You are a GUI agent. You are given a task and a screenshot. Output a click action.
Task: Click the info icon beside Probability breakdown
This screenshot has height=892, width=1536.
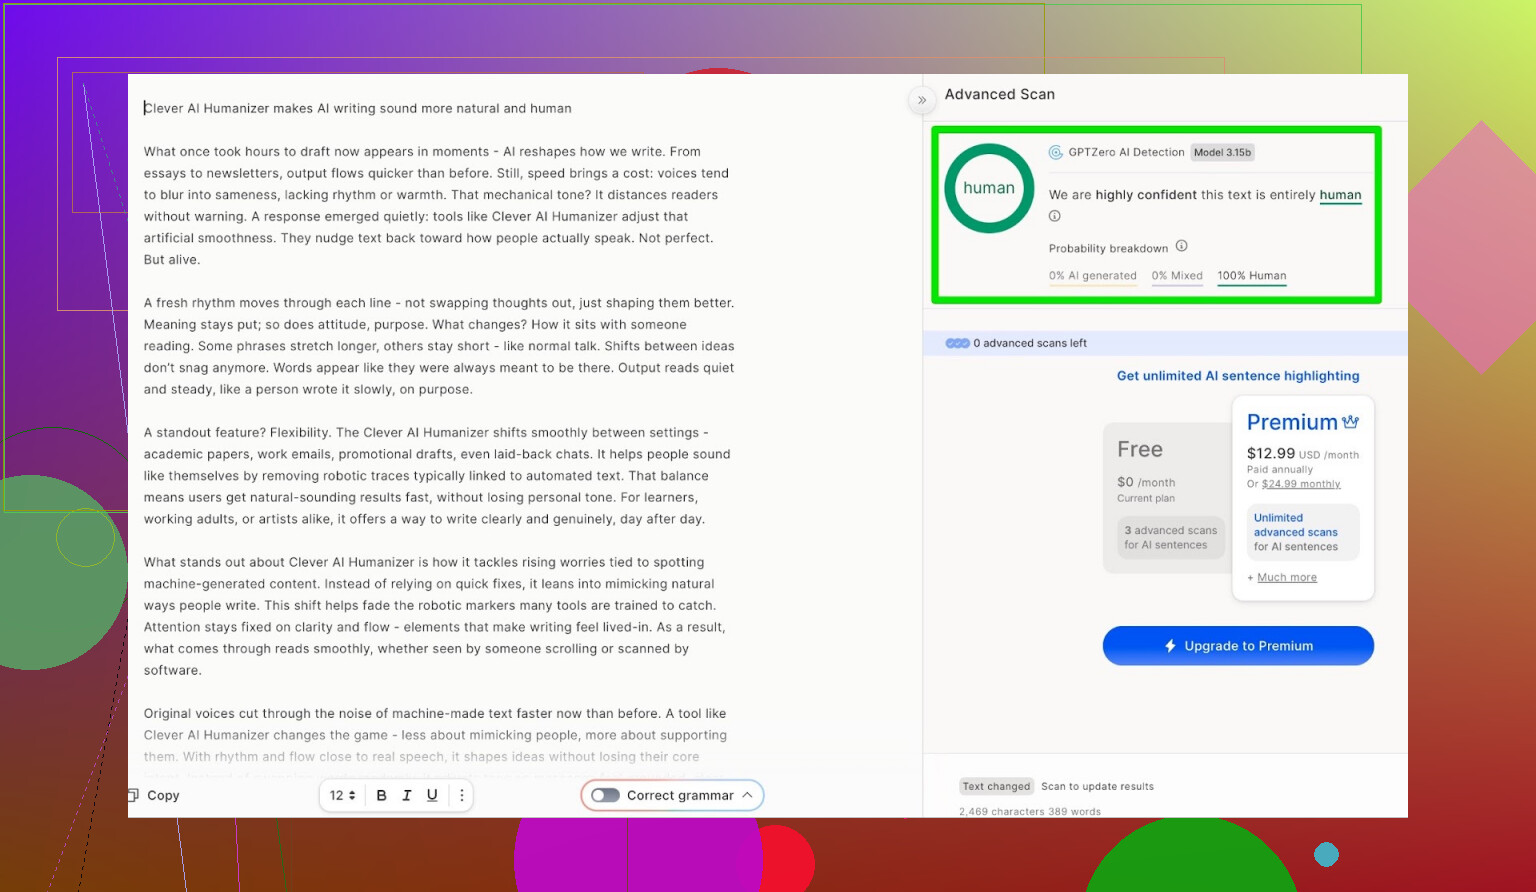point(1181,246)
